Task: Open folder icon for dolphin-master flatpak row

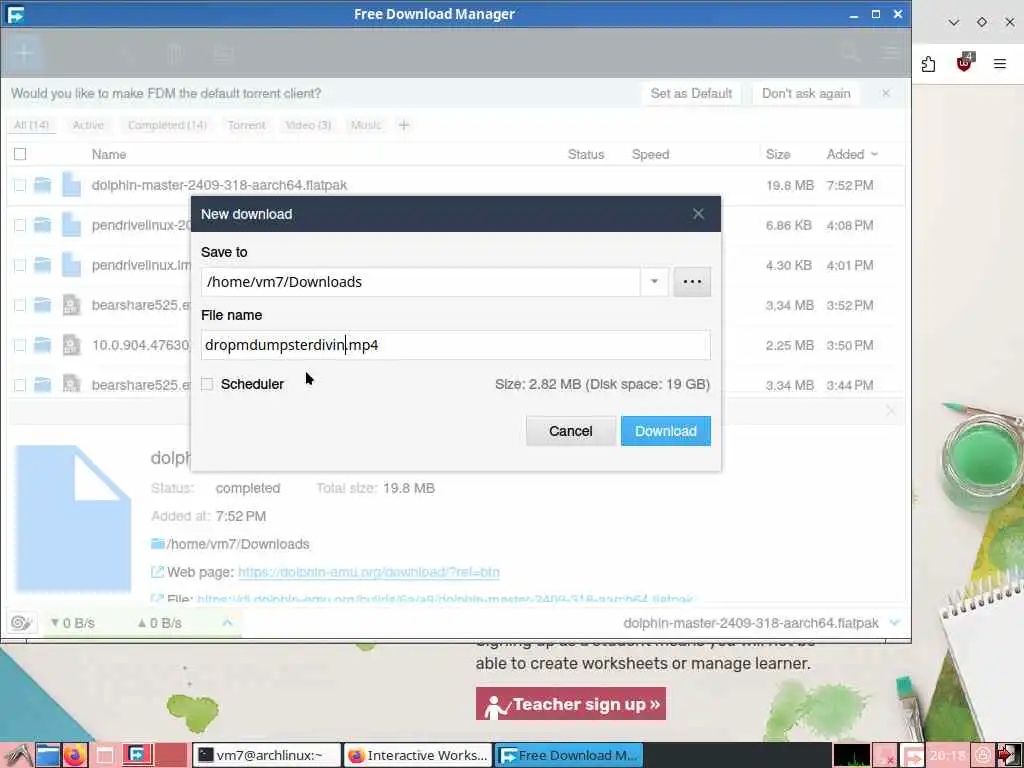Action: (x=42, y=185)
